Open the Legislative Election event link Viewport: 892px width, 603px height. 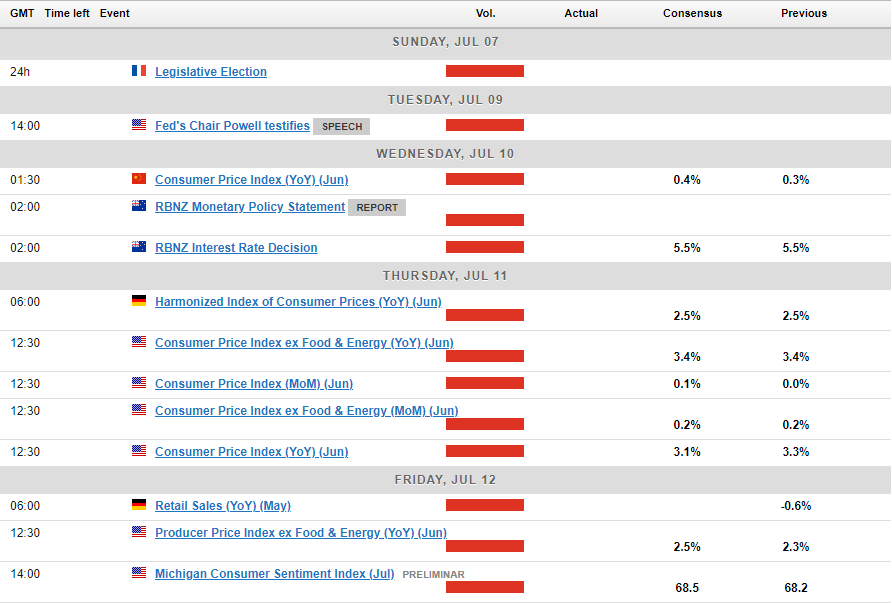coord(211,72)
